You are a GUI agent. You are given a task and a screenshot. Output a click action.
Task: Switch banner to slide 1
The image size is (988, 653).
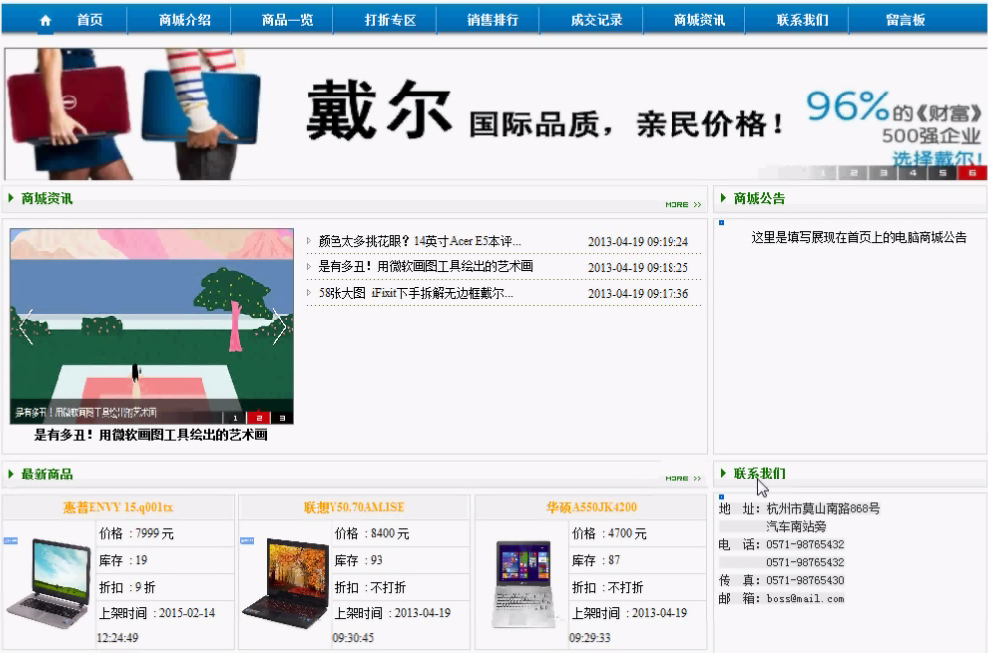tap(823, 173)
